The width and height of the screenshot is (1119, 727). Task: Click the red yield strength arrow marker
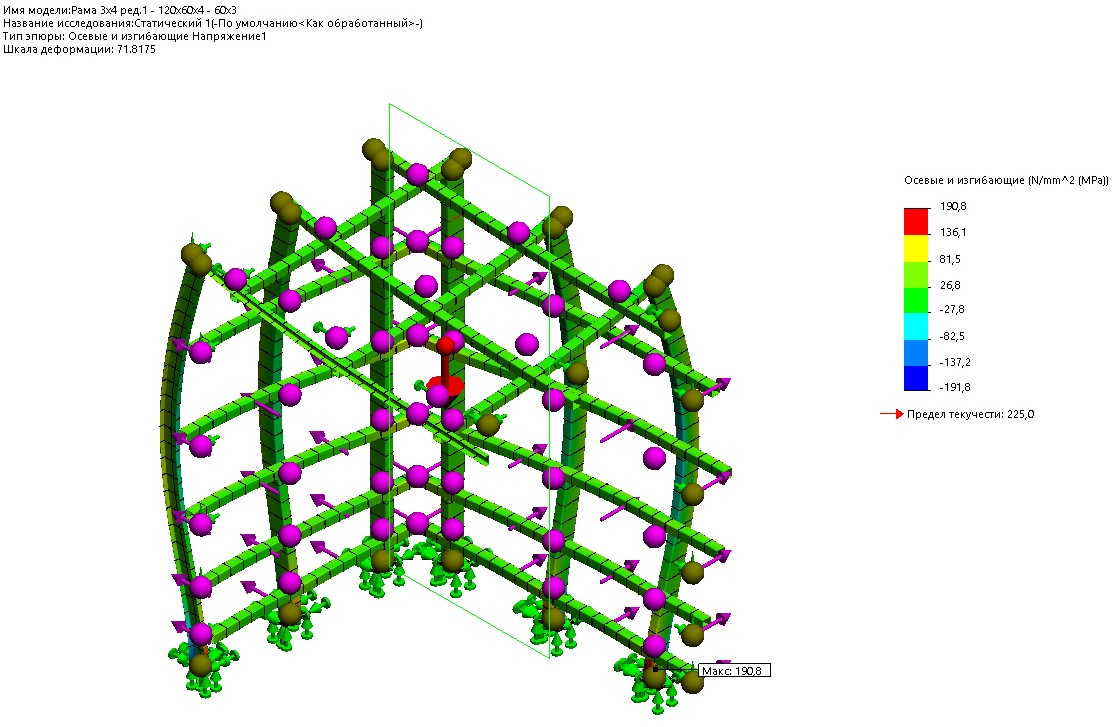[890, 414]
